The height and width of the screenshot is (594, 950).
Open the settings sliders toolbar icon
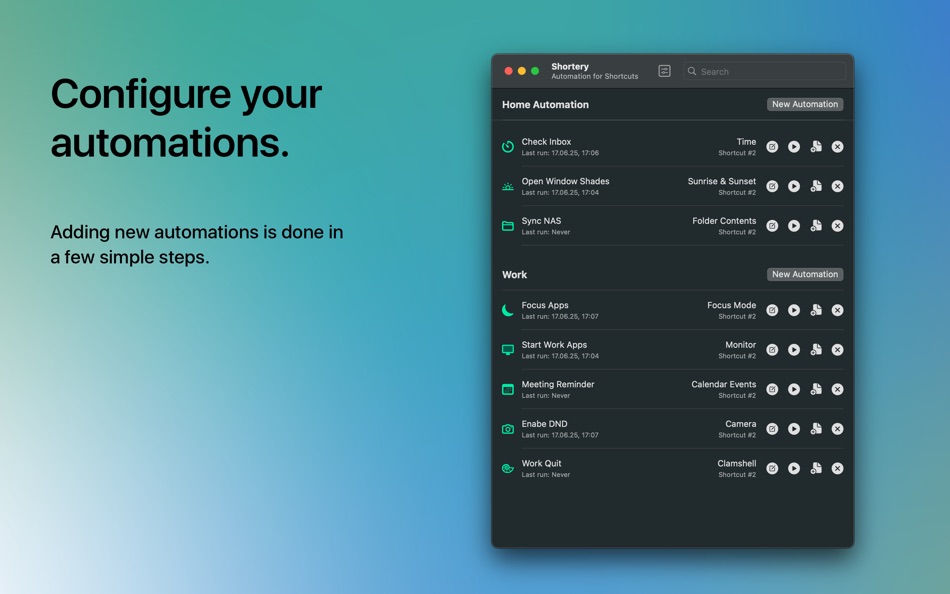664,71
